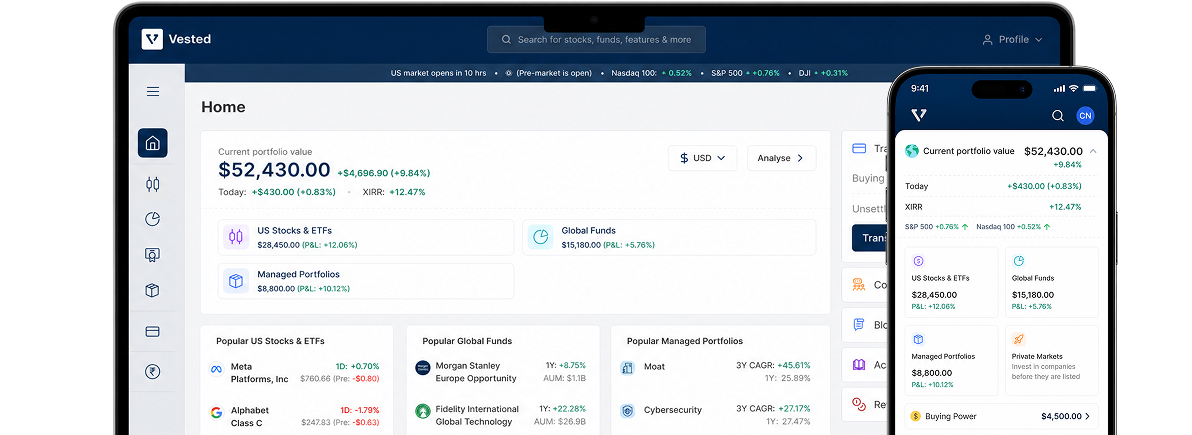Click the Profile user icon
Screen dimensions: 1192x435
tap(988, 40)
